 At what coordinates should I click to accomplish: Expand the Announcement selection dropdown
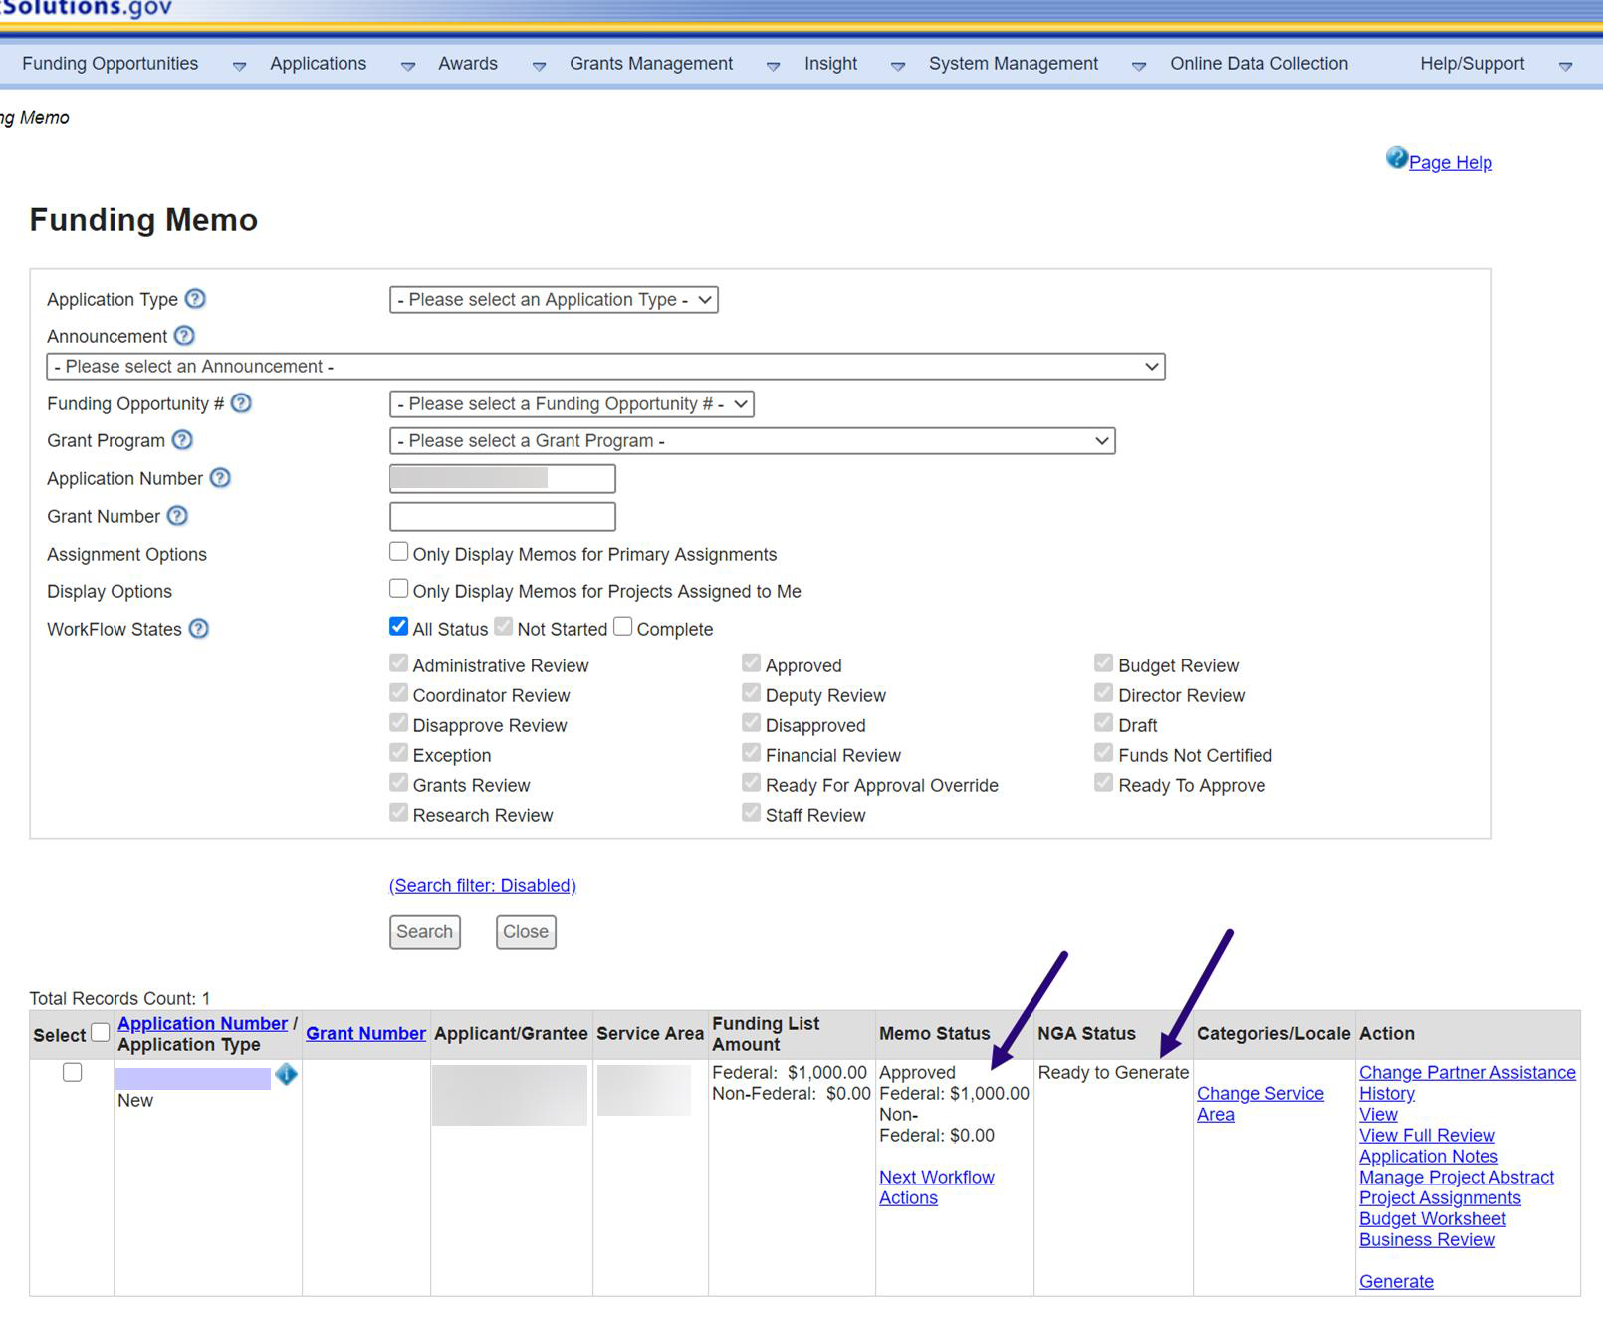[605, 367]
